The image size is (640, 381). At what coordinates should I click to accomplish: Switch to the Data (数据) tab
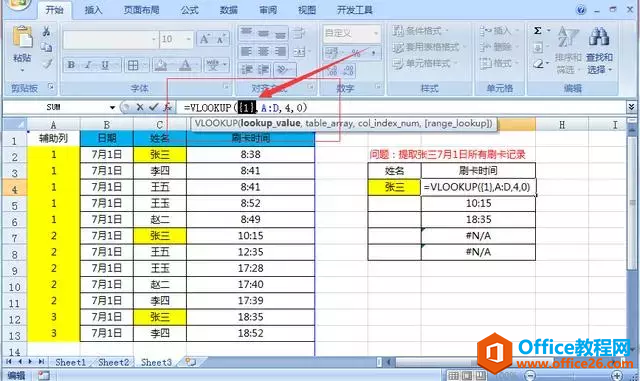point(229,10)
